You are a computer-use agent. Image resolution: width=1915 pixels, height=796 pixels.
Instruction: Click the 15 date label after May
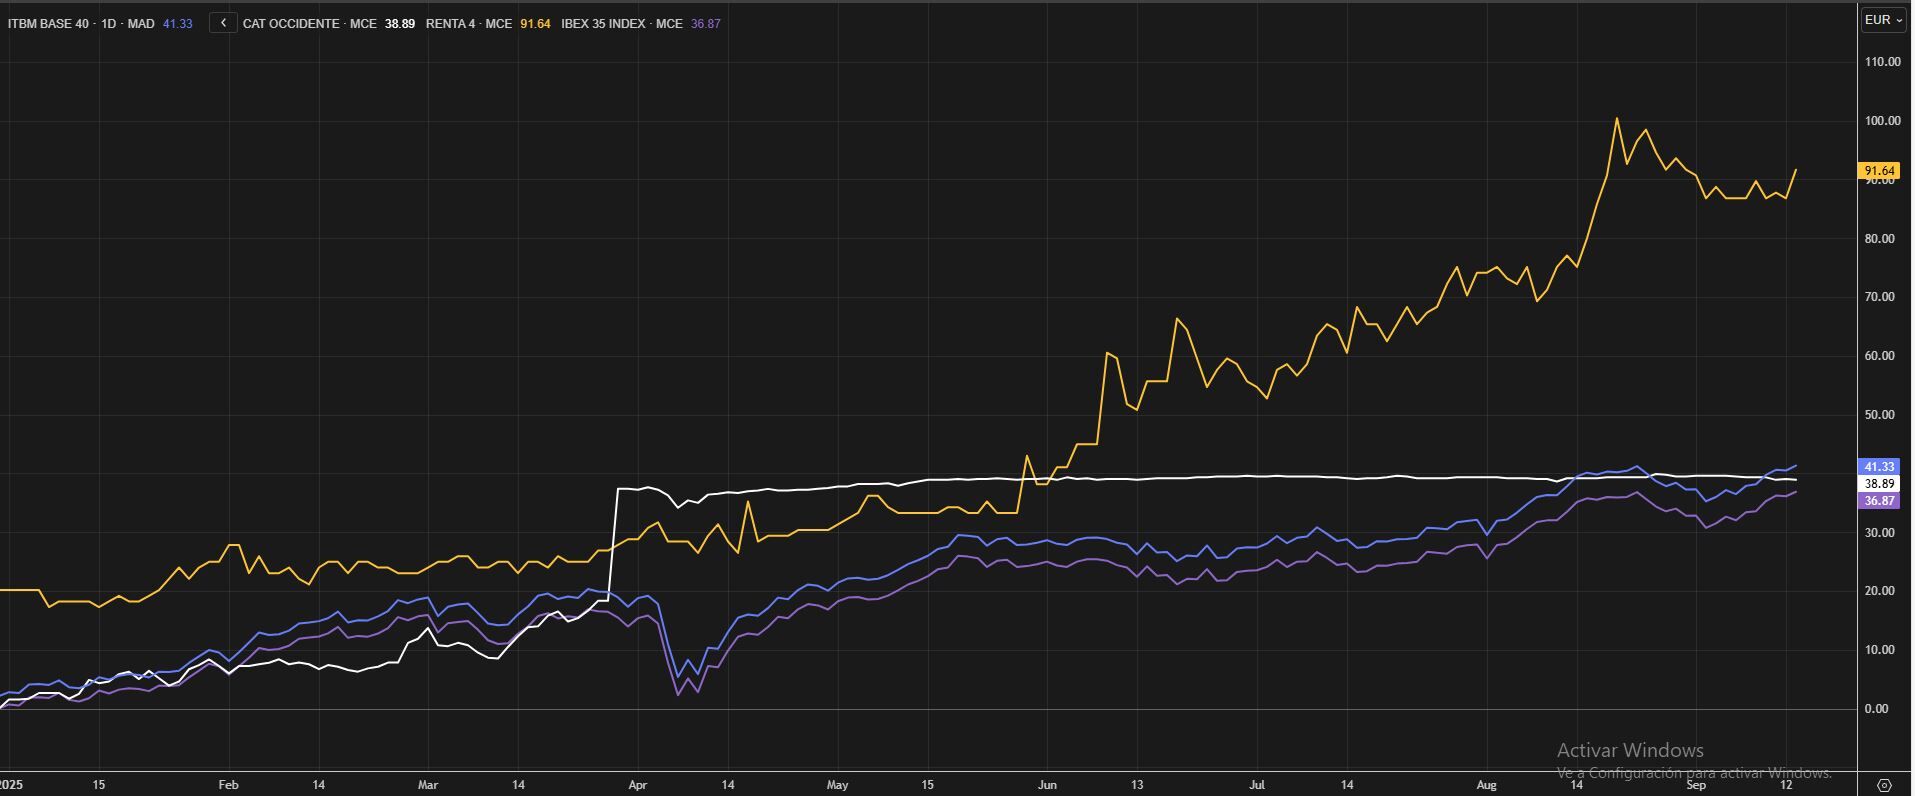[927, 785]
